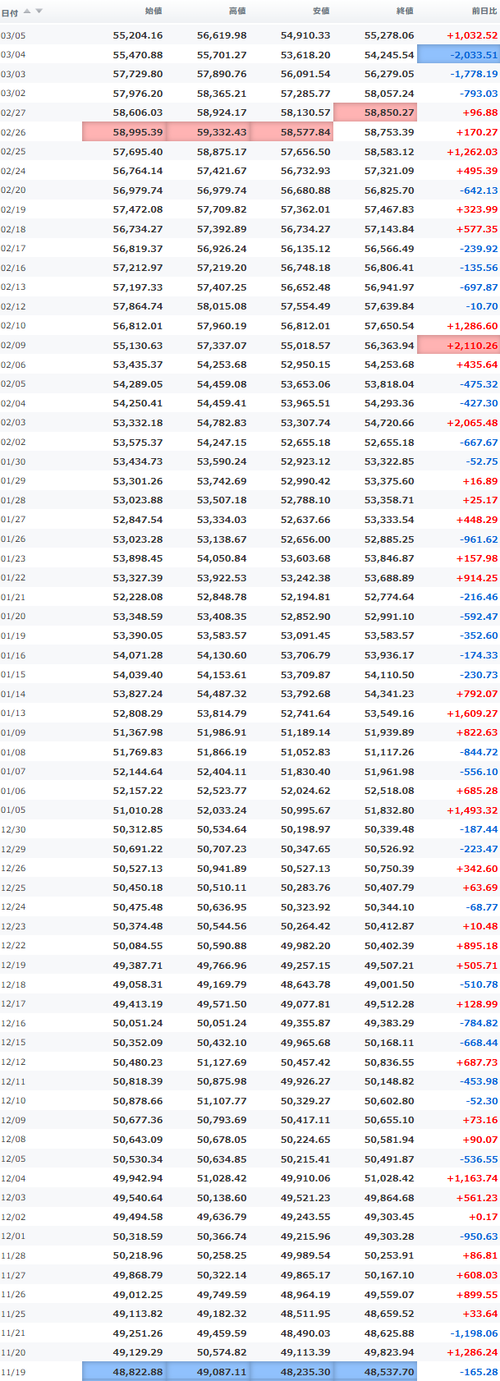The image size is (500, 1381).
Task: Click the -1,198.06 change value on 11/21
Action: pyautogui.click(x=470, y=1333)
